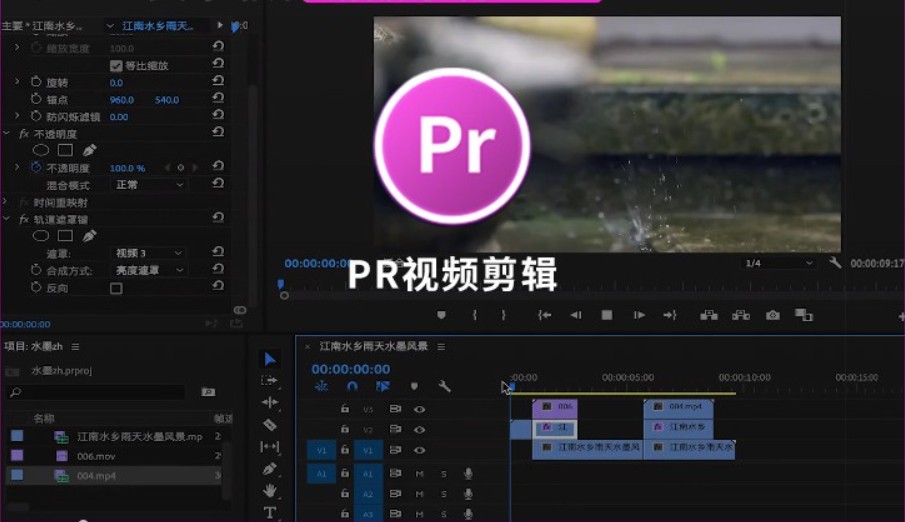Click the 名称 column header

tap(44, 418)
